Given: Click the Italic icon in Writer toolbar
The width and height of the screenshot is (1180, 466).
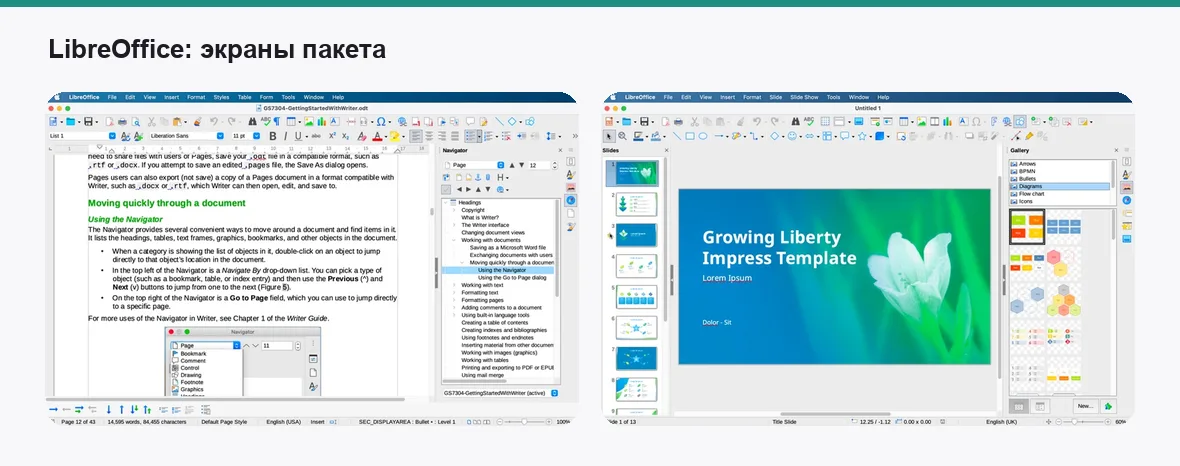Looking at the screenshot, I should 285,136.
